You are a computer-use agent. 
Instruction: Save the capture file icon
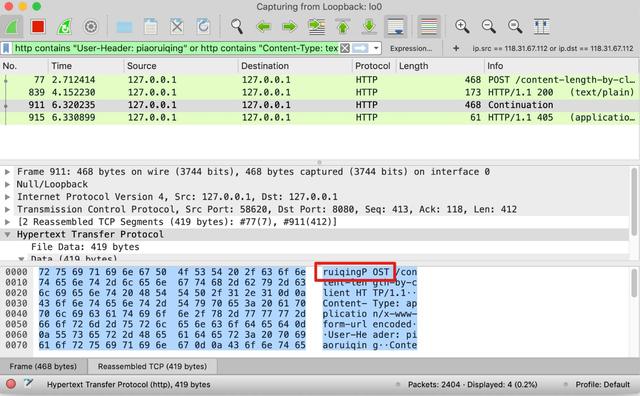(x=151, y=27)
